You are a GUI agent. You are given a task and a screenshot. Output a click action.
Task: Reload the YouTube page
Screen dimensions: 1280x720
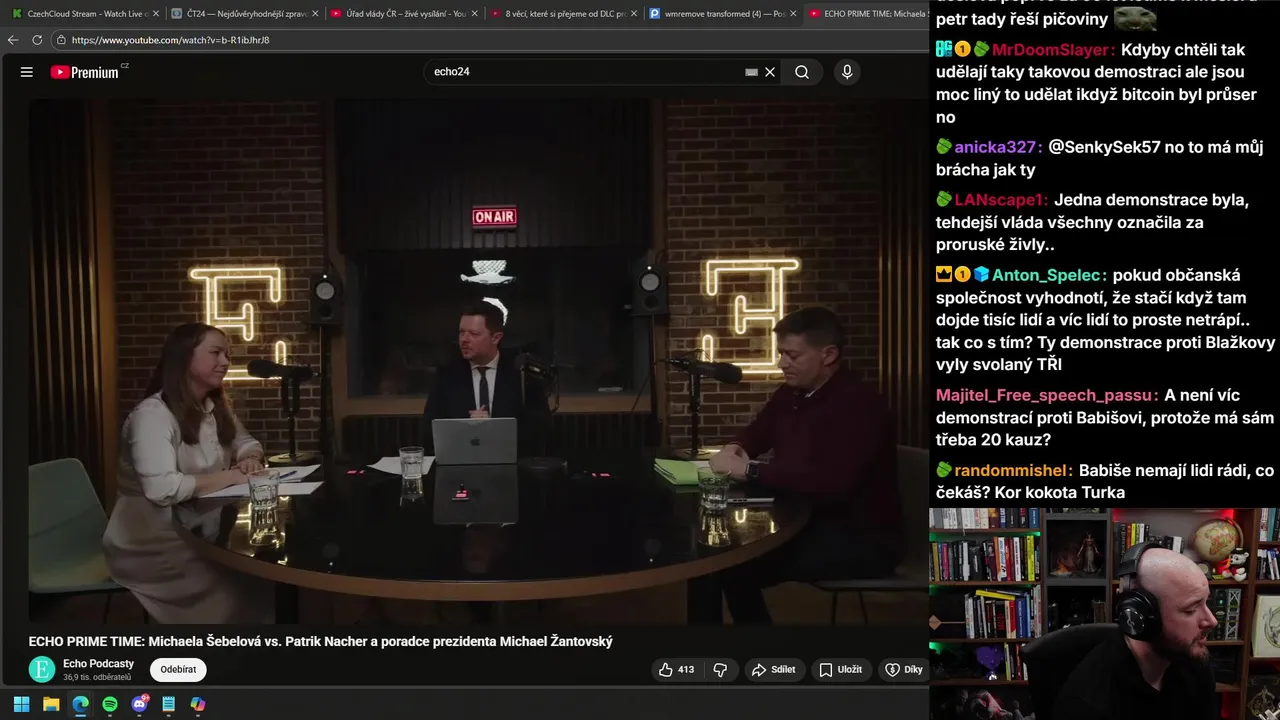[37, 40]
